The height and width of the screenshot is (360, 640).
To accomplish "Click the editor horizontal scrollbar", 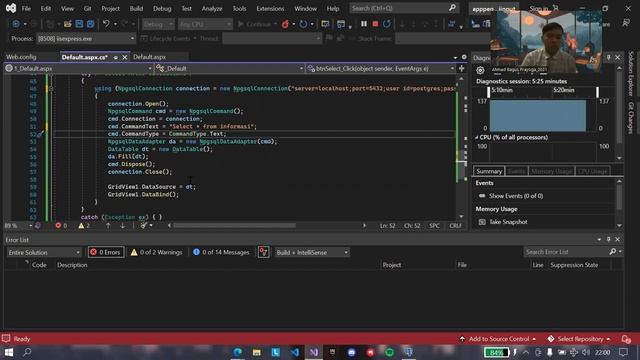I will coord(235,225).
